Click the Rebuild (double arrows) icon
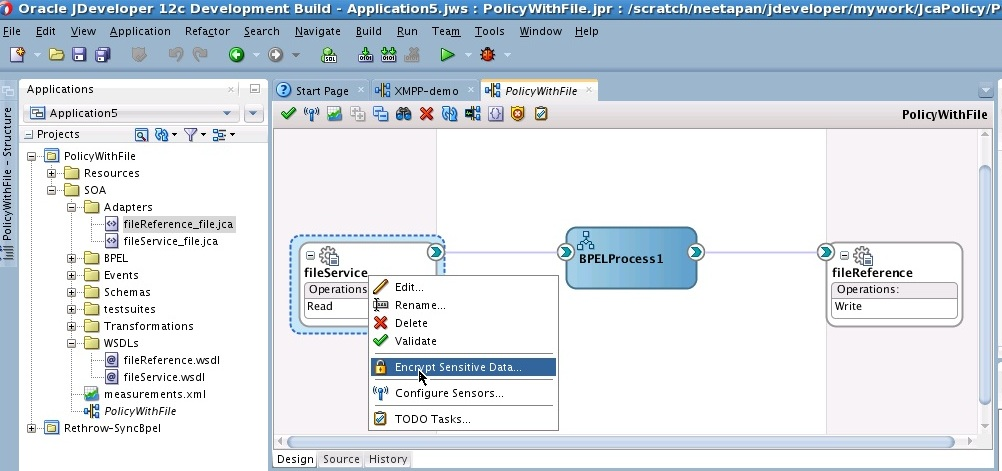 coord(389,55)
